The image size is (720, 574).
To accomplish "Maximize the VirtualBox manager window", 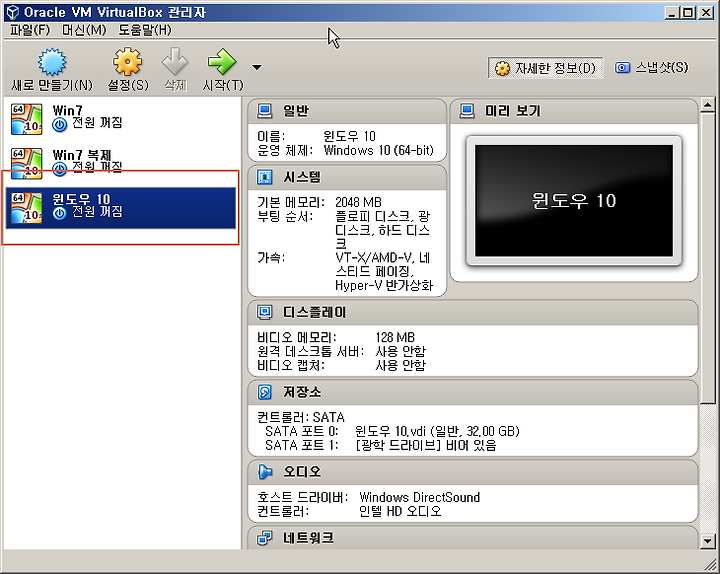I will coord(688,13).
